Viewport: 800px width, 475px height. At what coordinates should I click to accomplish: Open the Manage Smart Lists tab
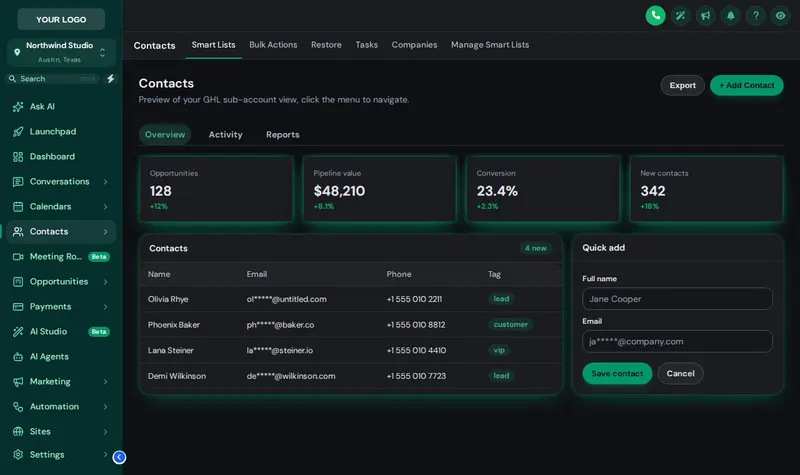tap(490, 45)
